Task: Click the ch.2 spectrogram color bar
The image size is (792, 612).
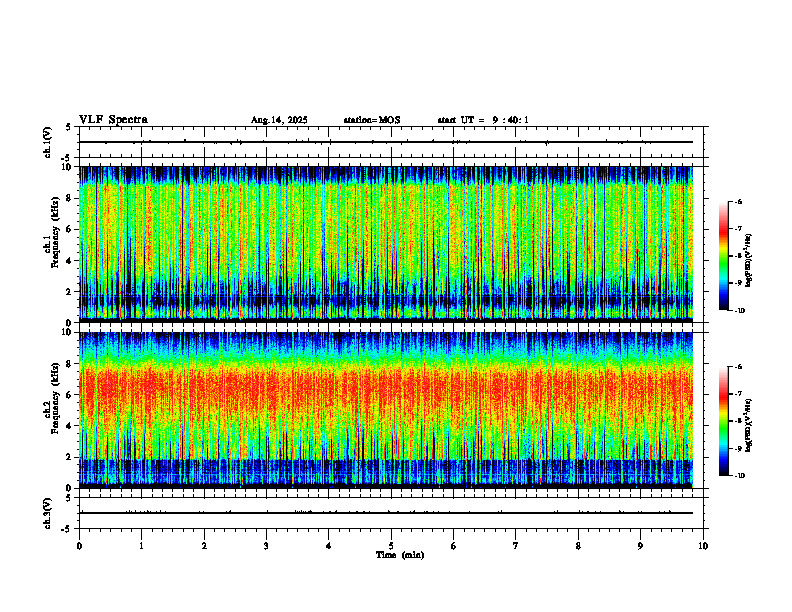Action: [723, 421]
